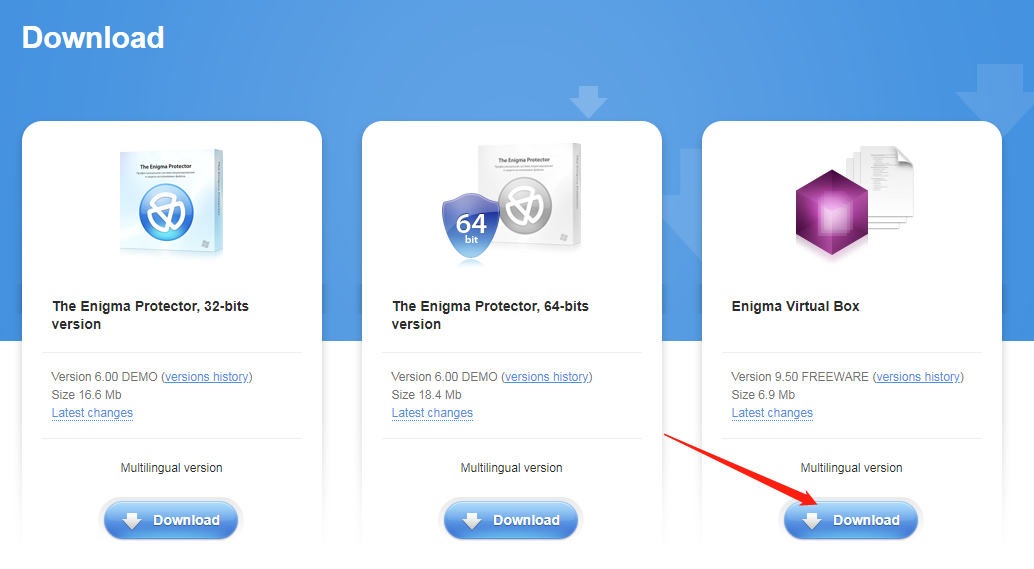
Task: Open versions history for 64-bits version
Action: tap(547, 376)
